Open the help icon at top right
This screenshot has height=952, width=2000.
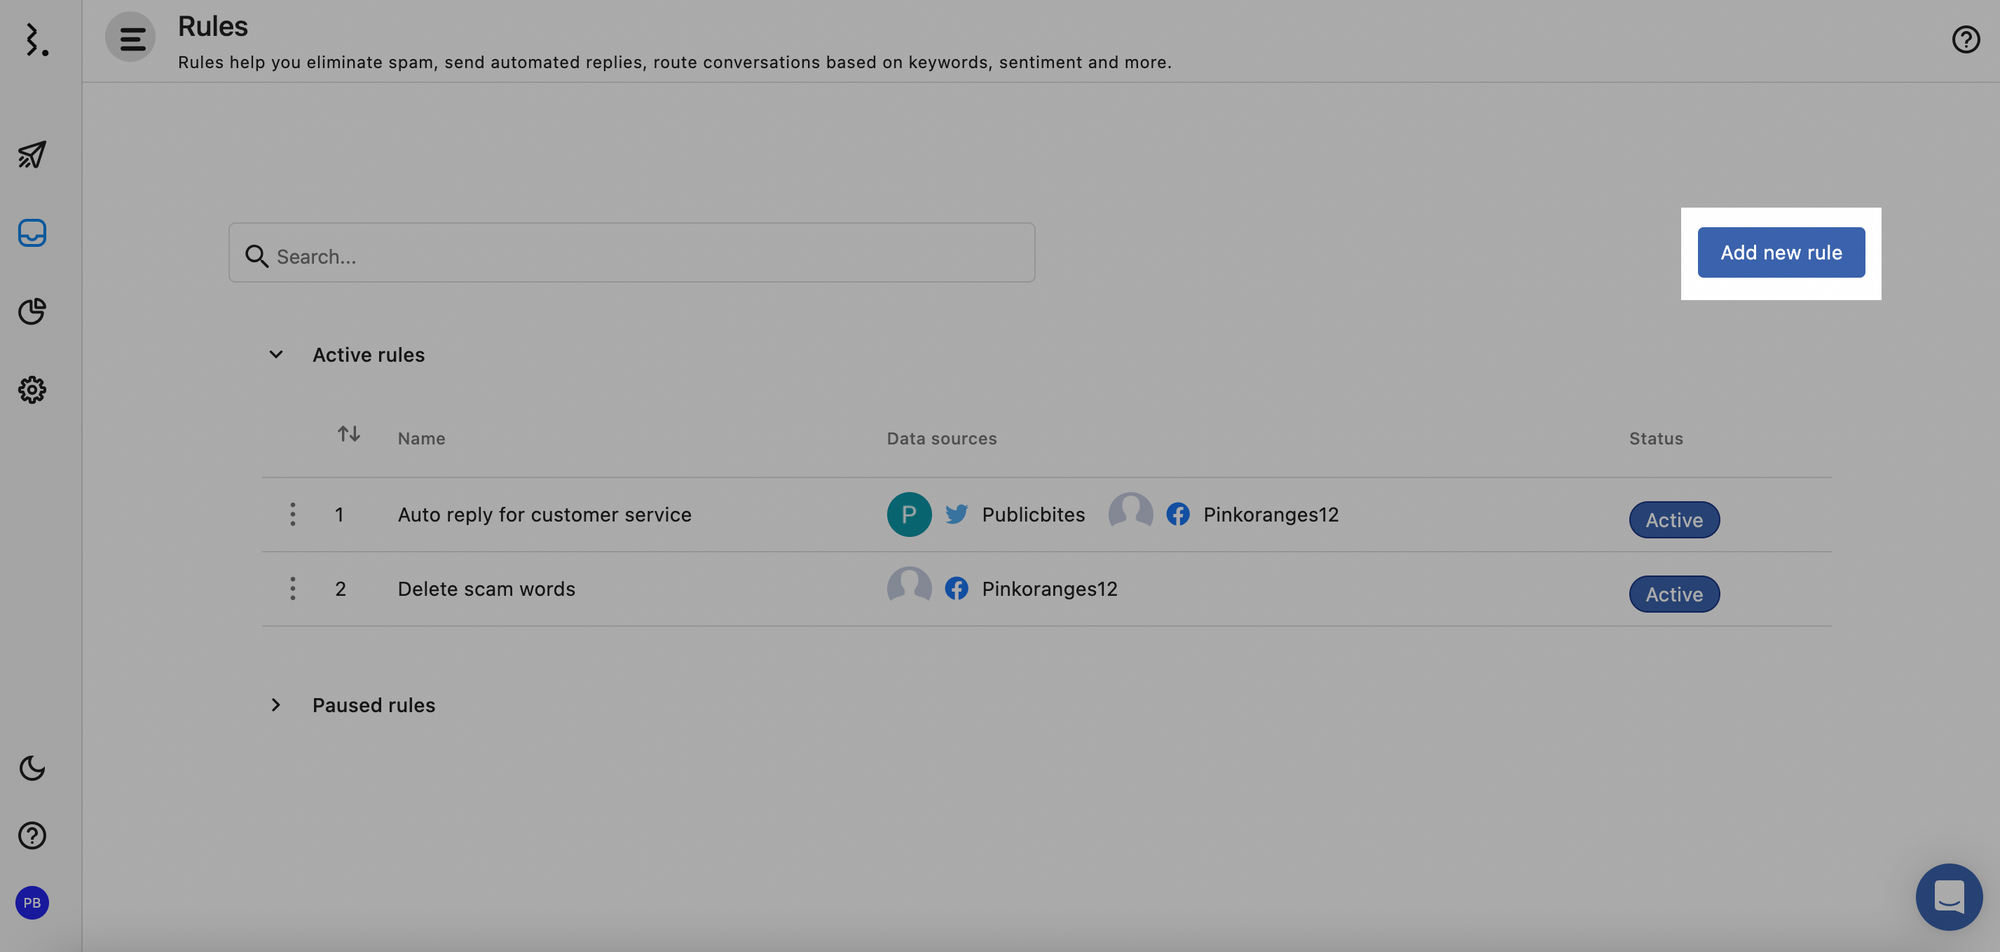(x=1966, y=39)
